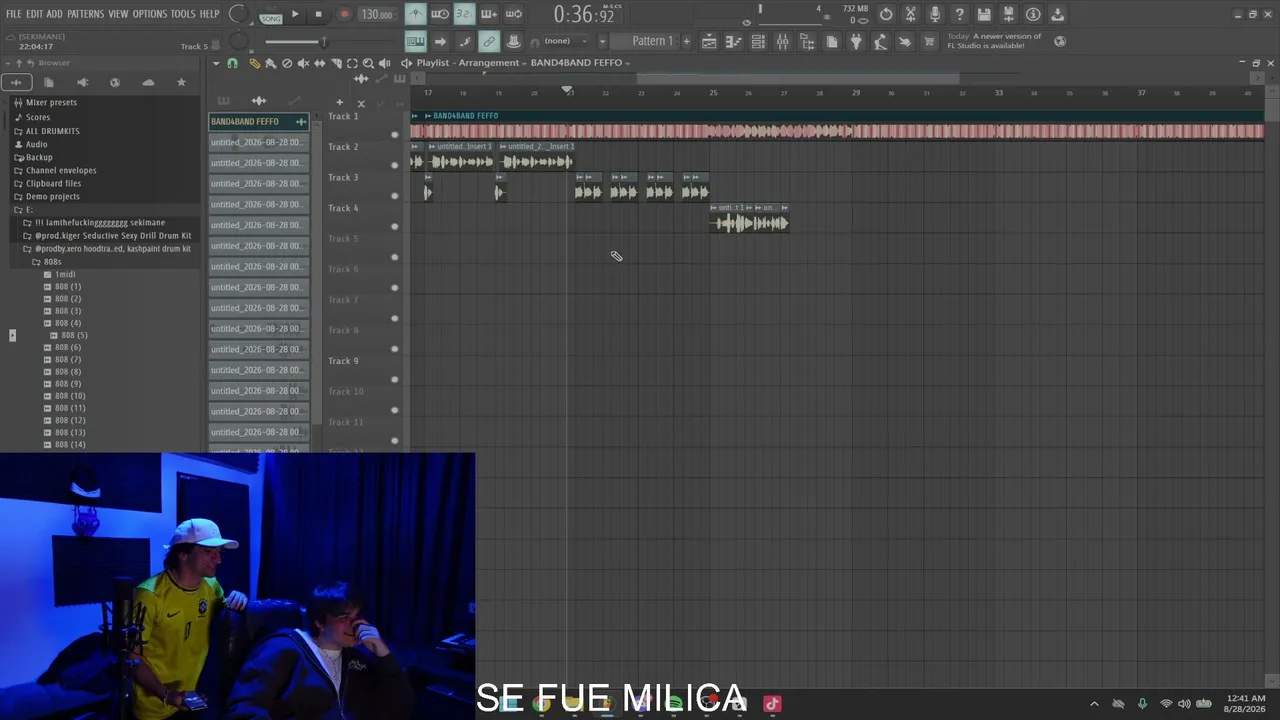Open the Channel rack
1280x720 pixels.
(758, 41)
